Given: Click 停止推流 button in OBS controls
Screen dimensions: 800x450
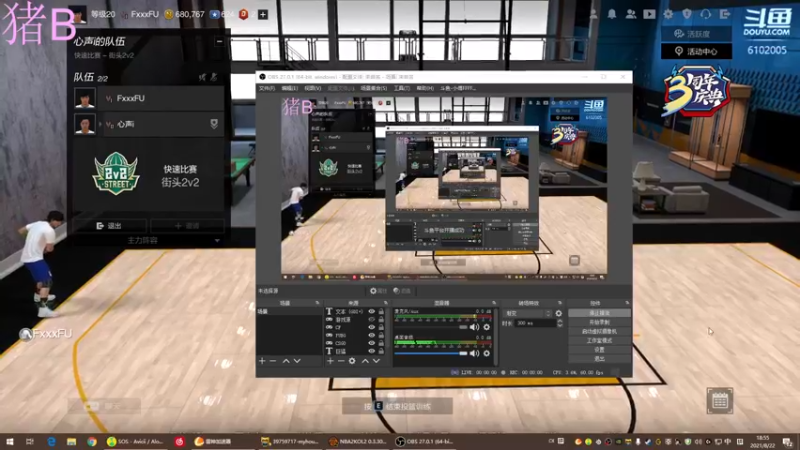Looking at the screenshot, I should click(x=599, y=313).
